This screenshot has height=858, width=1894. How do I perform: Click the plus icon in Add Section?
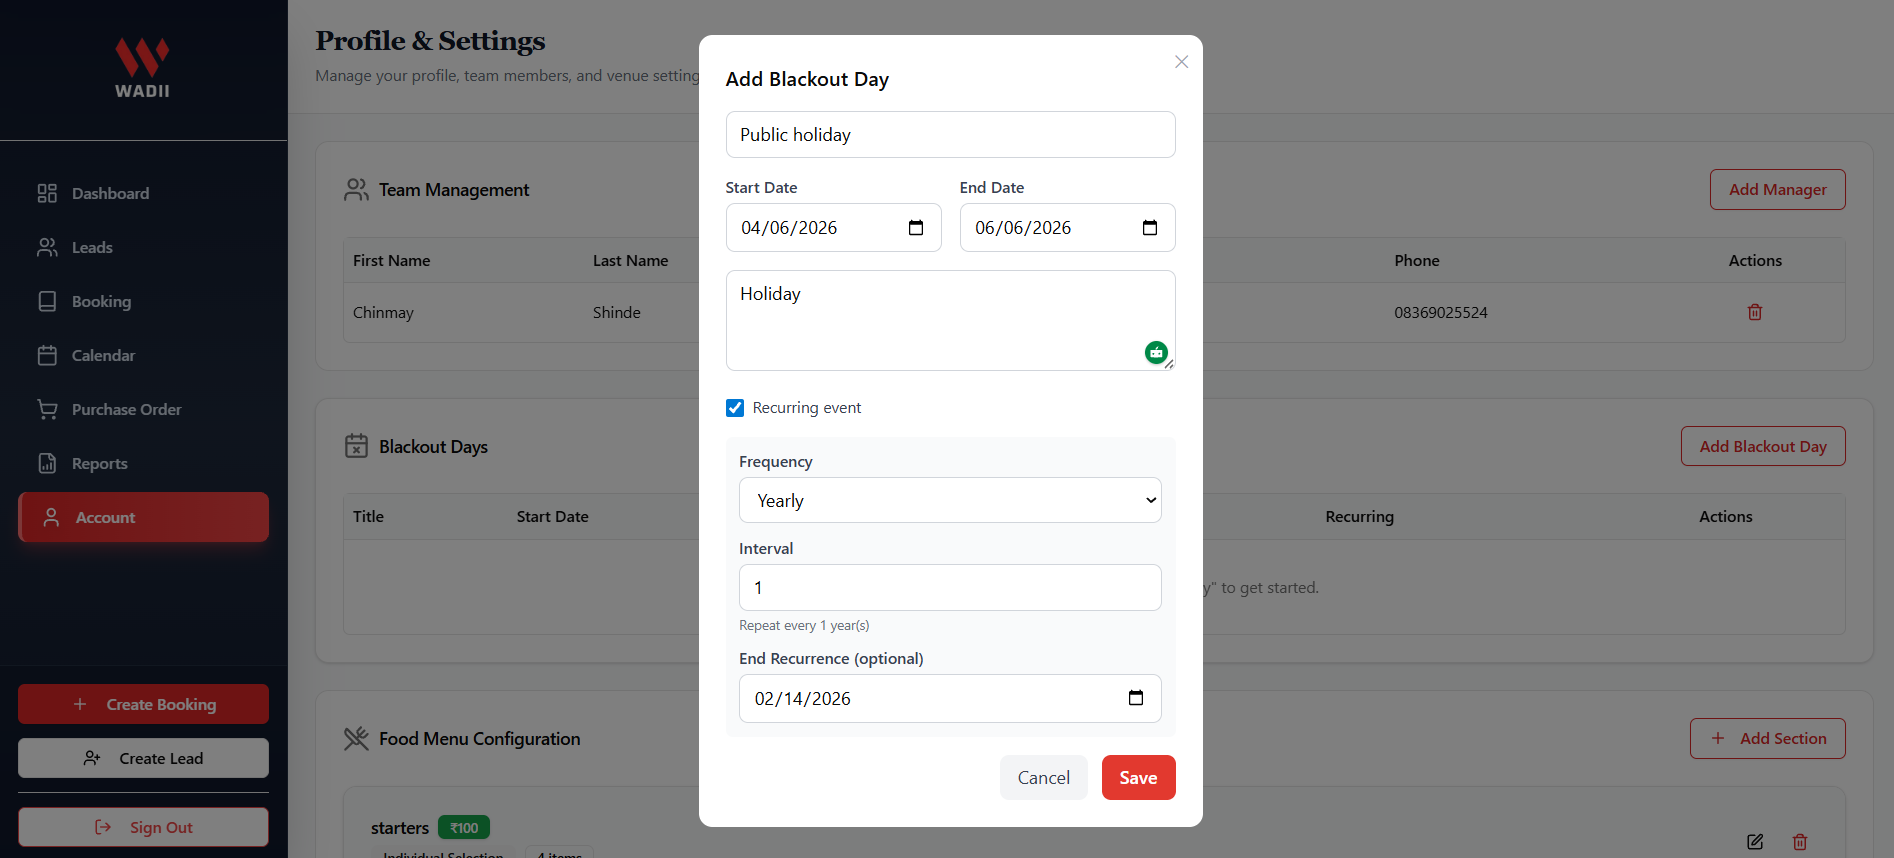tap(1718, 738)
